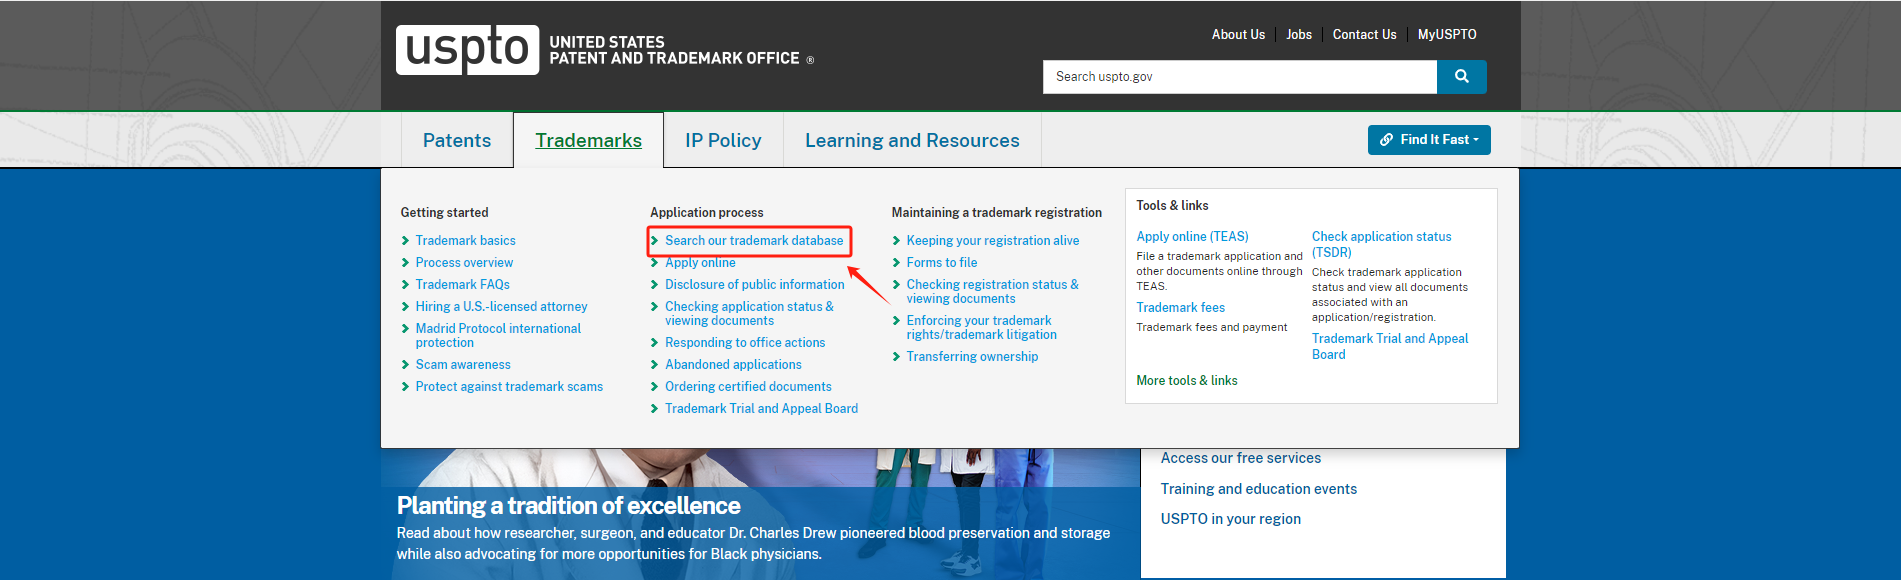Open Disclosure of public information link
1901x580 pixels.
755,285
